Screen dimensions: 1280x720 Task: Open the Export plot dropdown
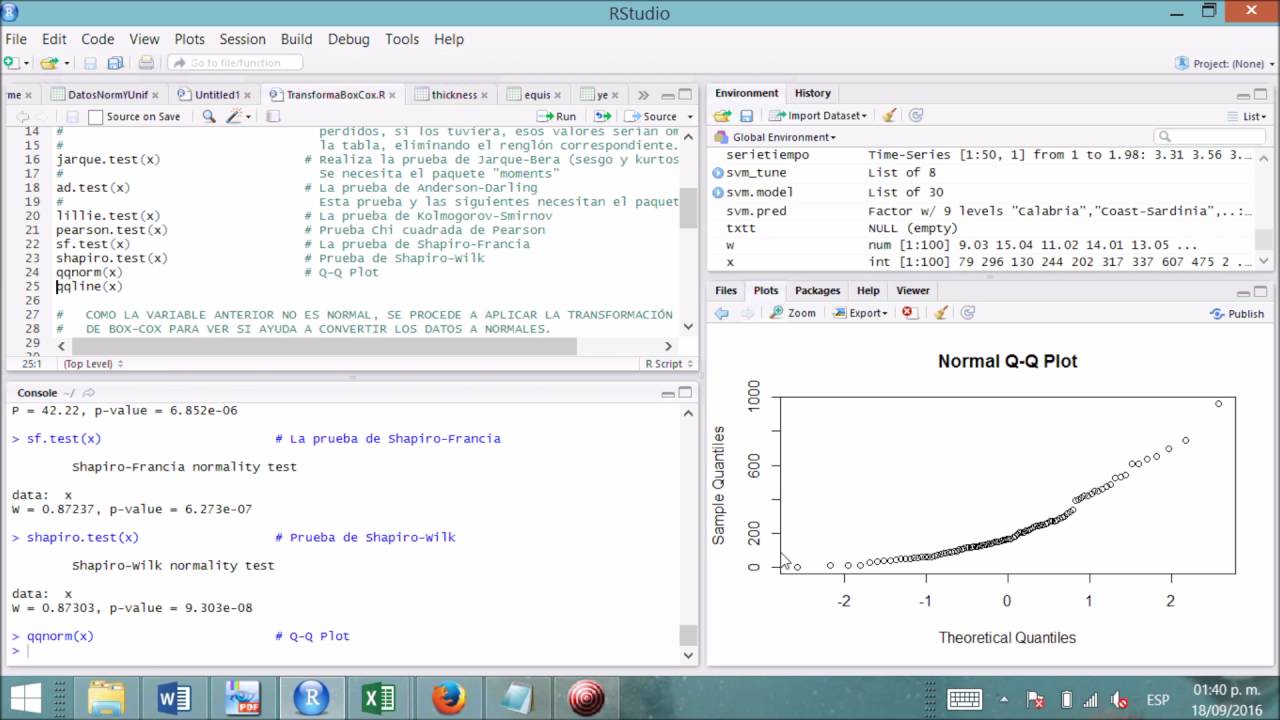point(859,313)
